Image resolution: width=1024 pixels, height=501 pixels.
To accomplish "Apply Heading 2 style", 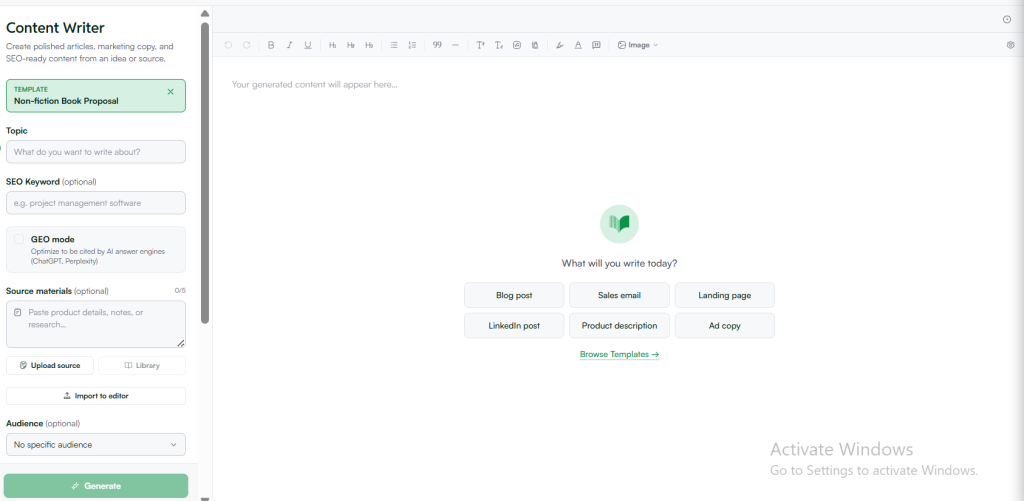I will (x=351, y=45).
